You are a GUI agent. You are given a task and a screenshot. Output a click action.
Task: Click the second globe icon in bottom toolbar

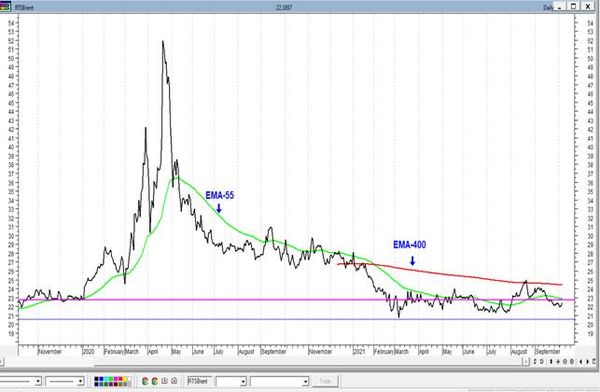click(155, 381)
